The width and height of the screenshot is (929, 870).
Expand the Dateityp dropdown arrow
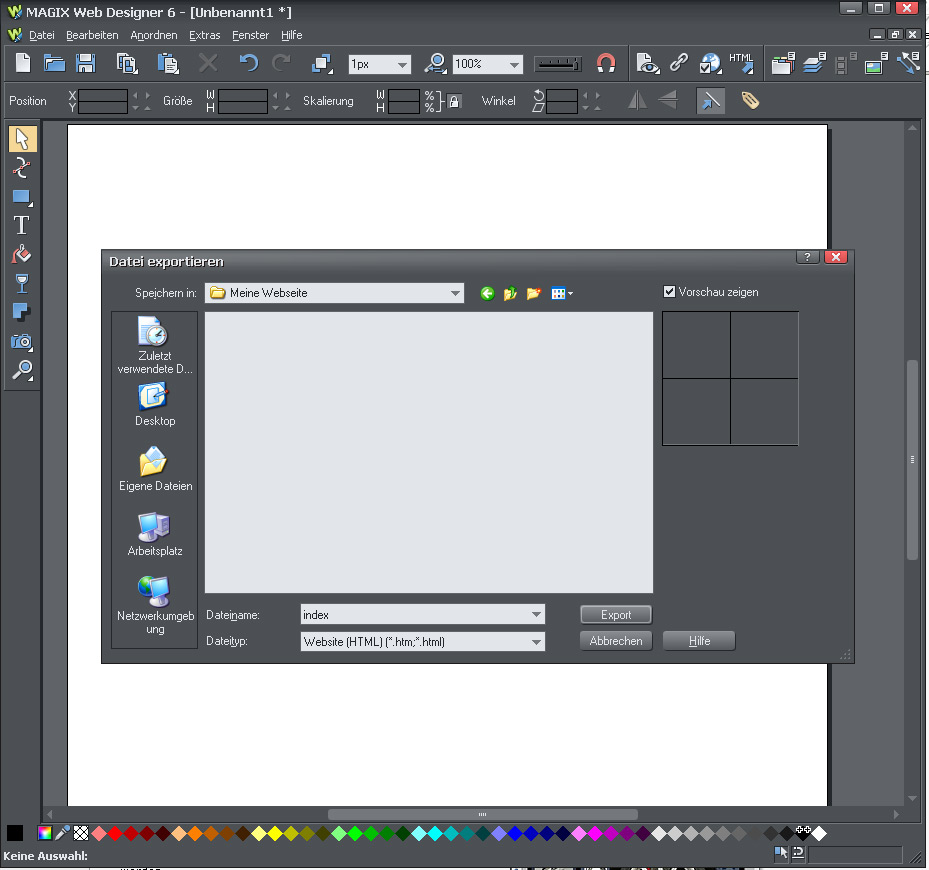coord(536,642)
